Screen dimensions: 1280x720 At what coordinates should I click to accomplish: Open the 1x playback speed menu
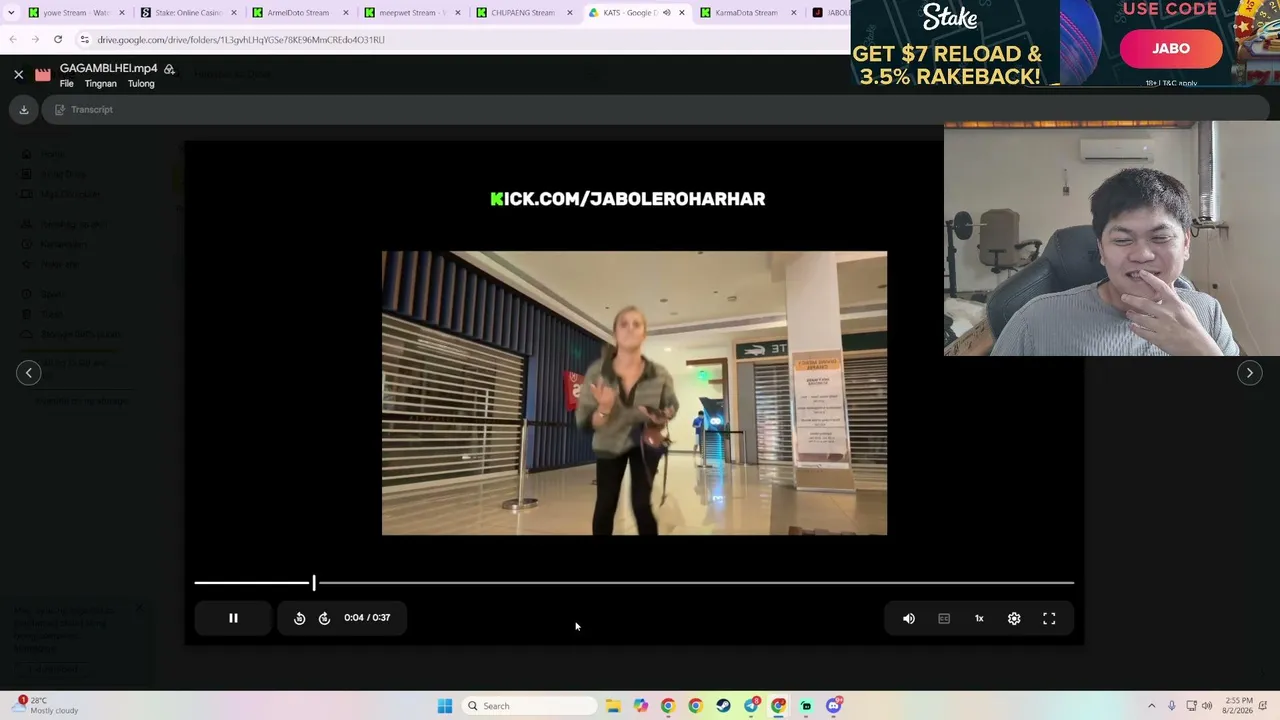coord(979,619)
